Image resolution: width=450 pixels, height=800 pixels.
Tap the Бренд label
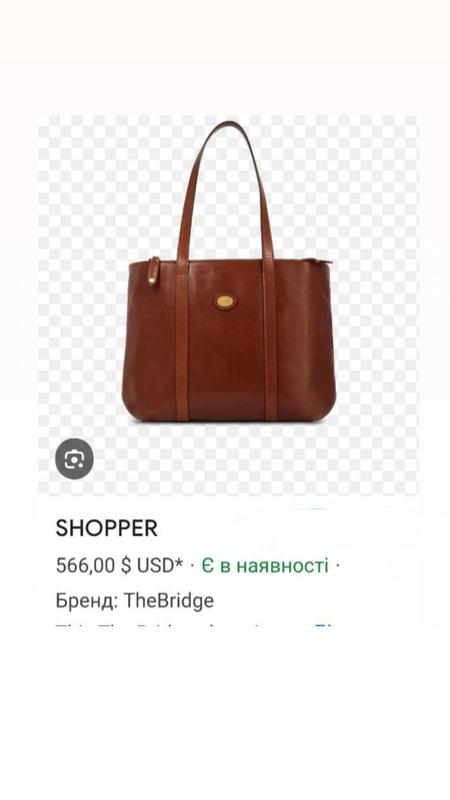coord(87,601)
